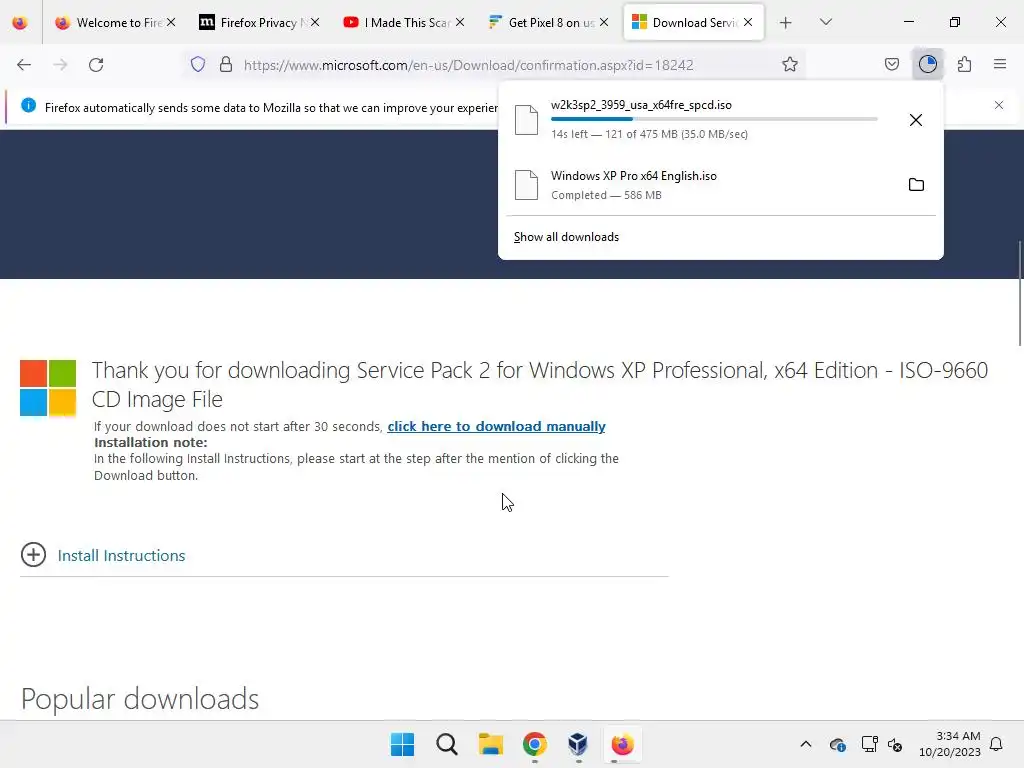Click the forward navigation arrow
The height and width of the screenshot is (768, 1024).
pos(60,65)
